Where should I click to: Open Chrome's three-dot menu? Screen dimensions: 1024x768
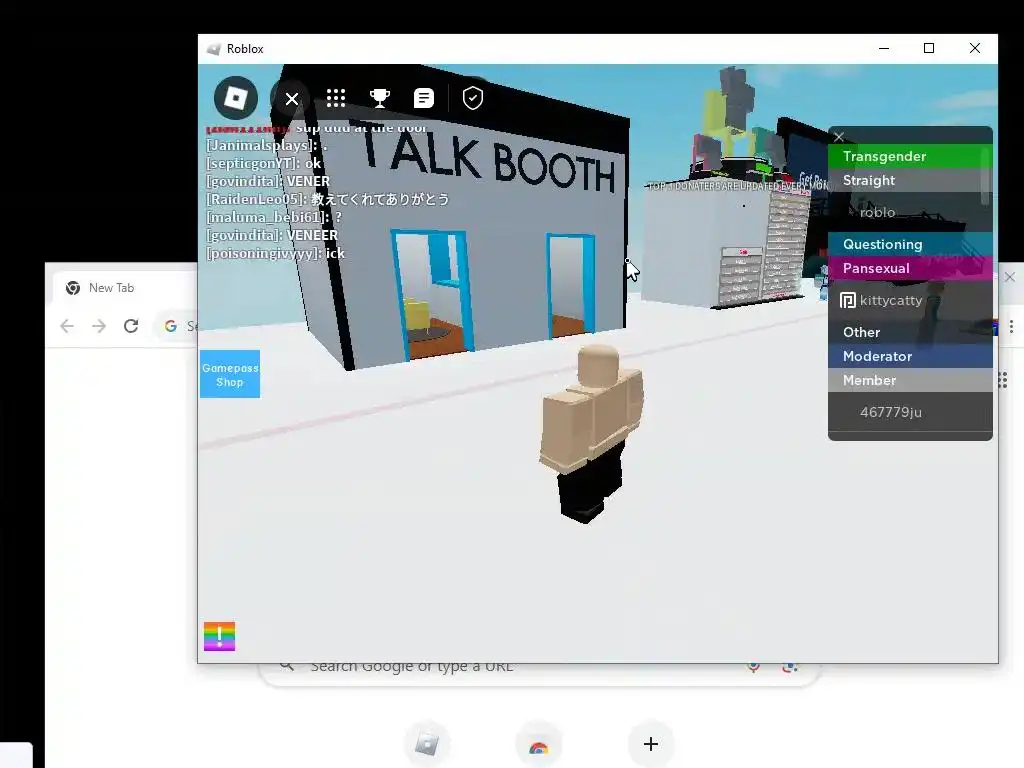point(1011,326)
